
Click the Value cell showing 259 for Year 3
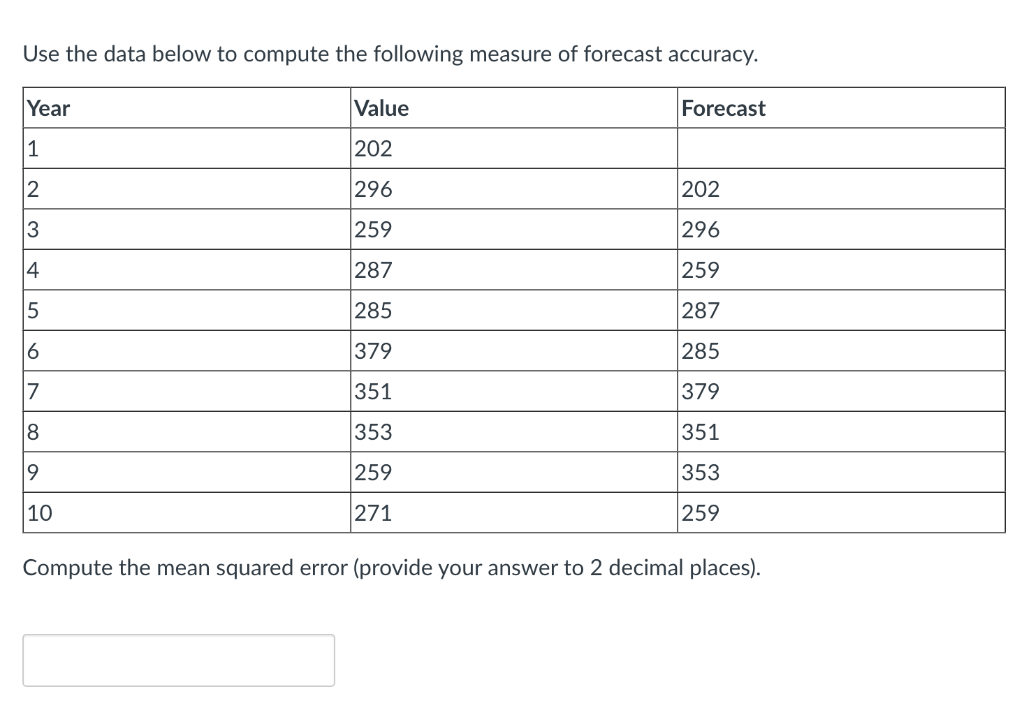[x=371, y=229]
